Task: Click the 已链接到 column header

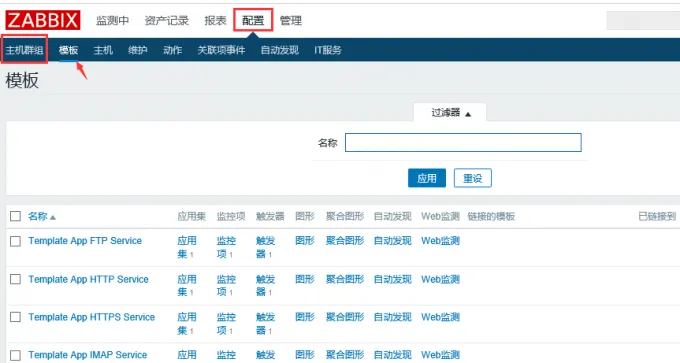Action: 657,216
